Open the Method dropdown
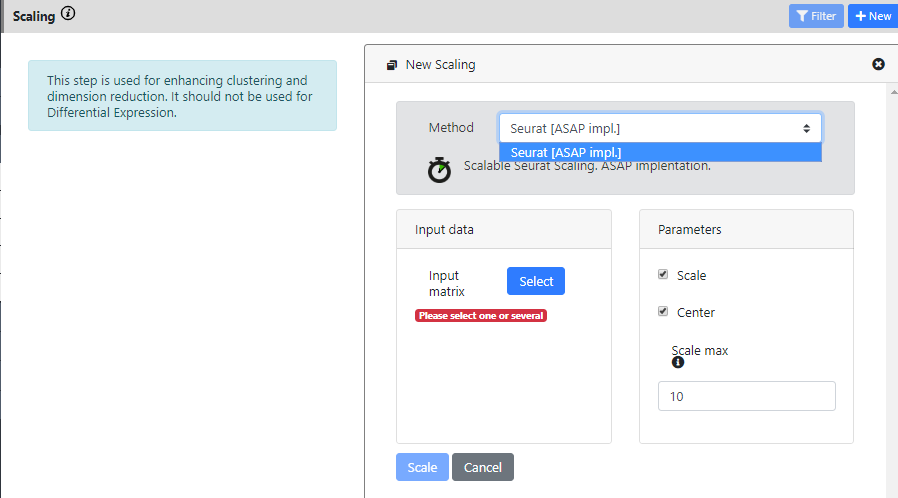Image resolution: width=898 pixels, height=498 pixels. 660,128
